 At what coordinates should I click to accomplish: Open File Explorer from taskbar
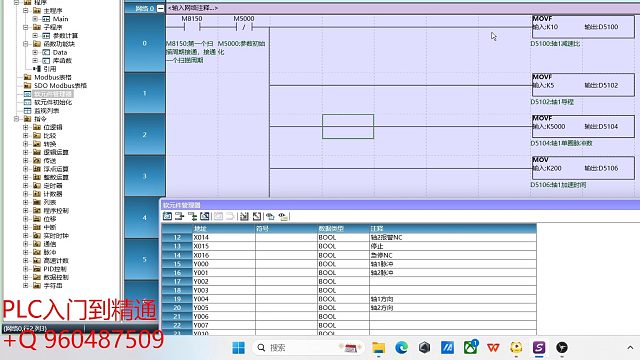[378, 348]
